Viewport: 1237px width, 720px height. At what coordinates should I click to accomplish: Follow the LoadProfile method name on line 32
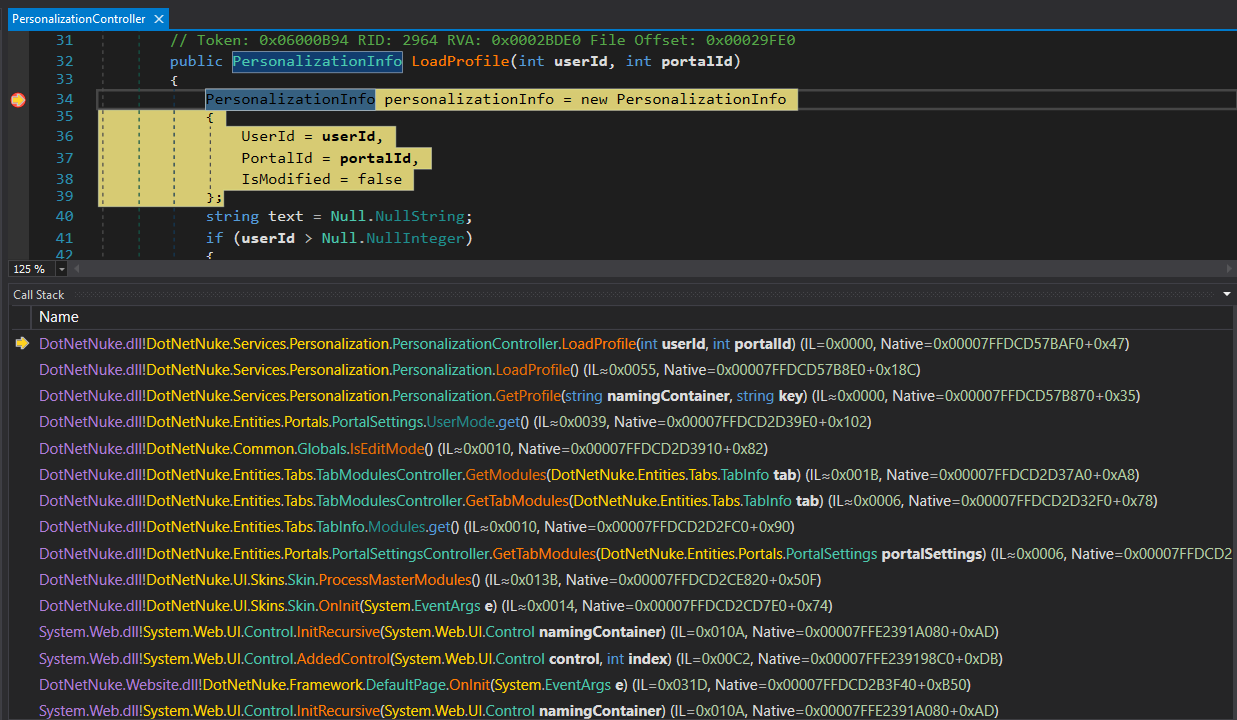click(461, 62)
